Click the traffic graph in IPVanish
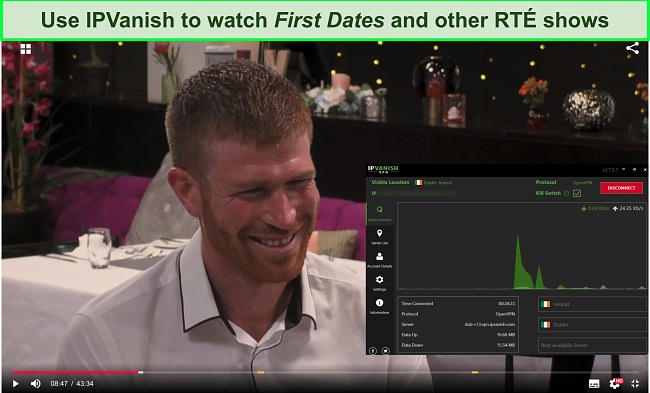 click(x=521, y=246)
